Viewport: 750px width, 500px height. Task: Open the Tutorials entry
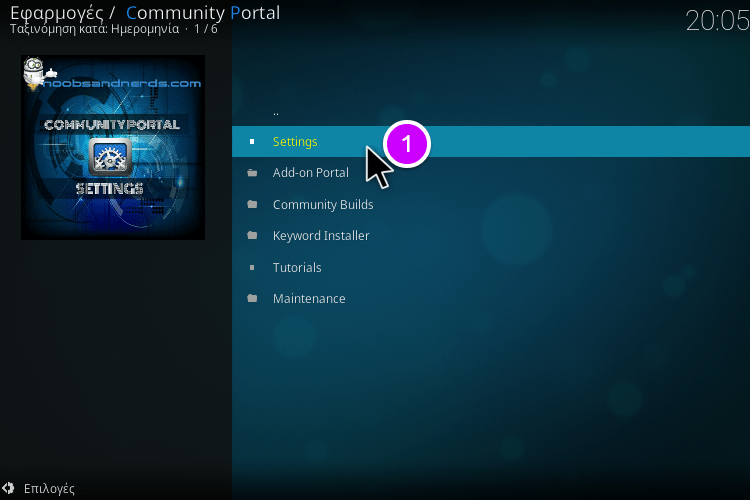491,267
